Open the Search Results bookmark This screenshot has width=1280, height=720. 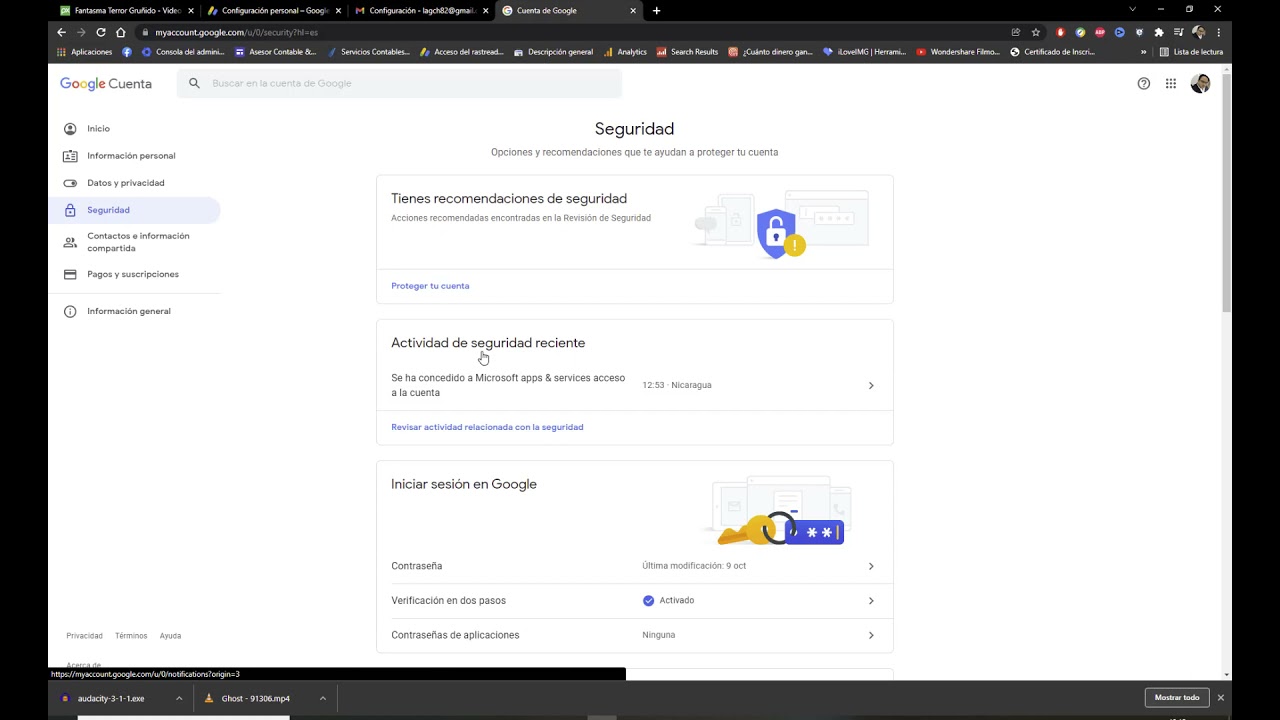click(687, 52)
